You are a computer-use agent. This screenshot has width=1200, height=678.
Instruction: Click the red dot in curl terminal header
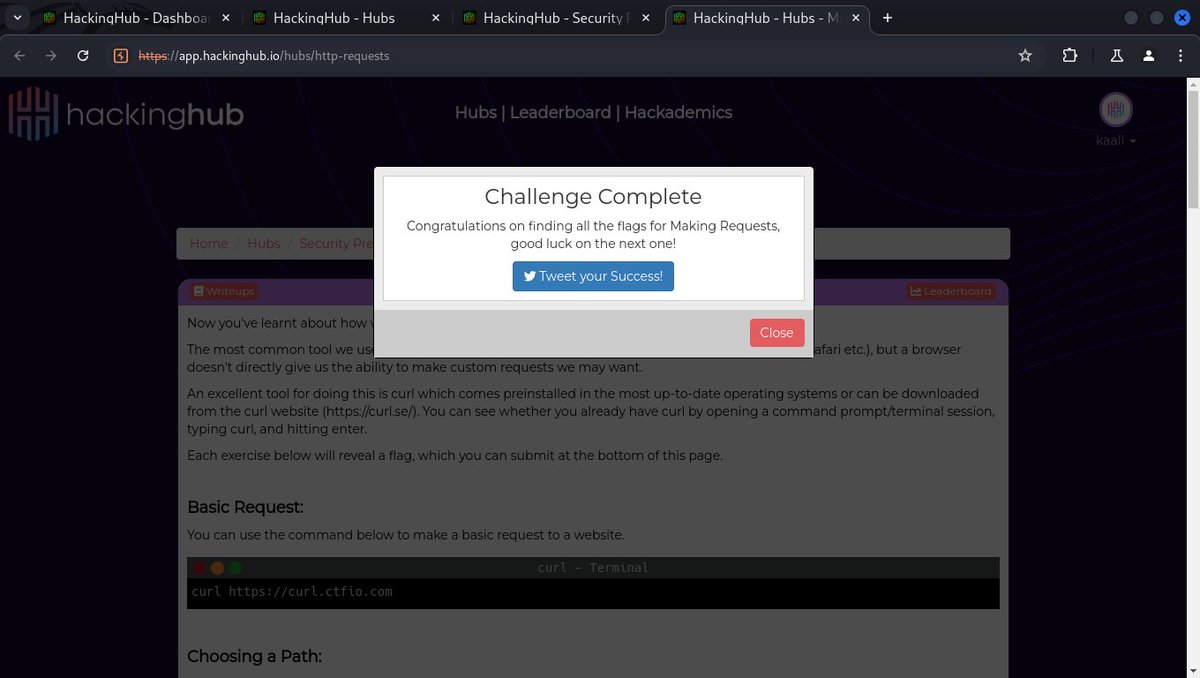tap(200, 568)
